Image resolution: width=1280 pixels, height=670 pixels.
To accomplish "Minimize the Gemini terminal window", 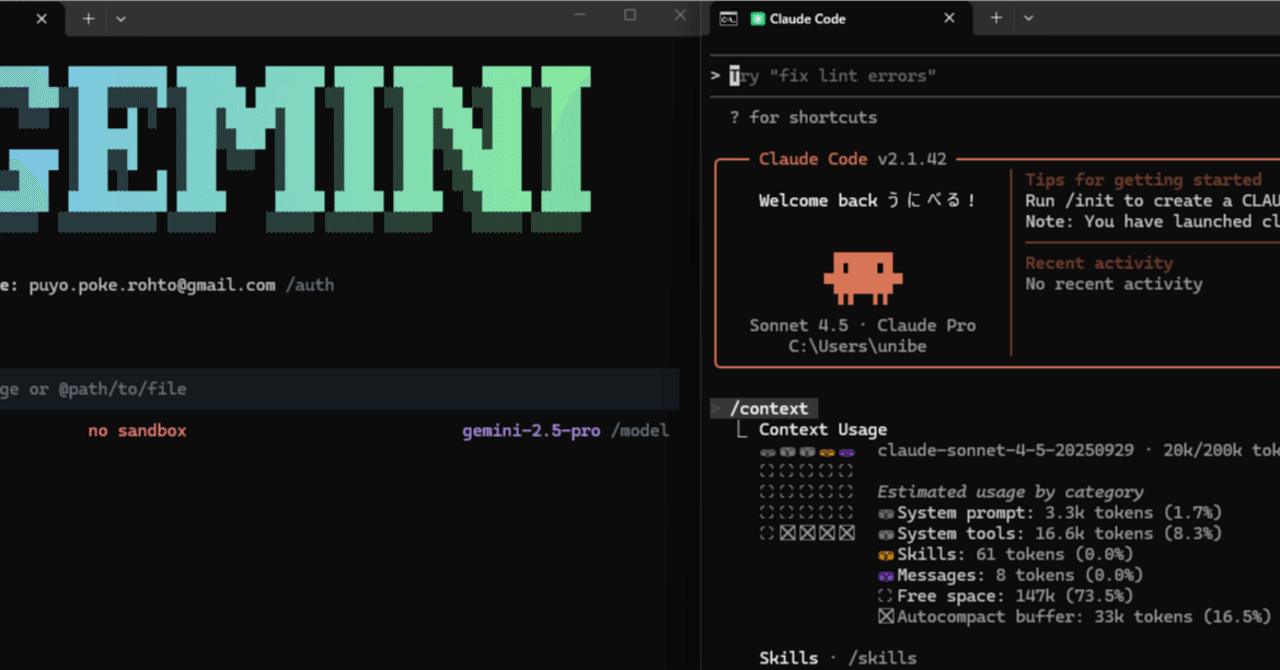I will pyautogui.click(x=580, y=15).
